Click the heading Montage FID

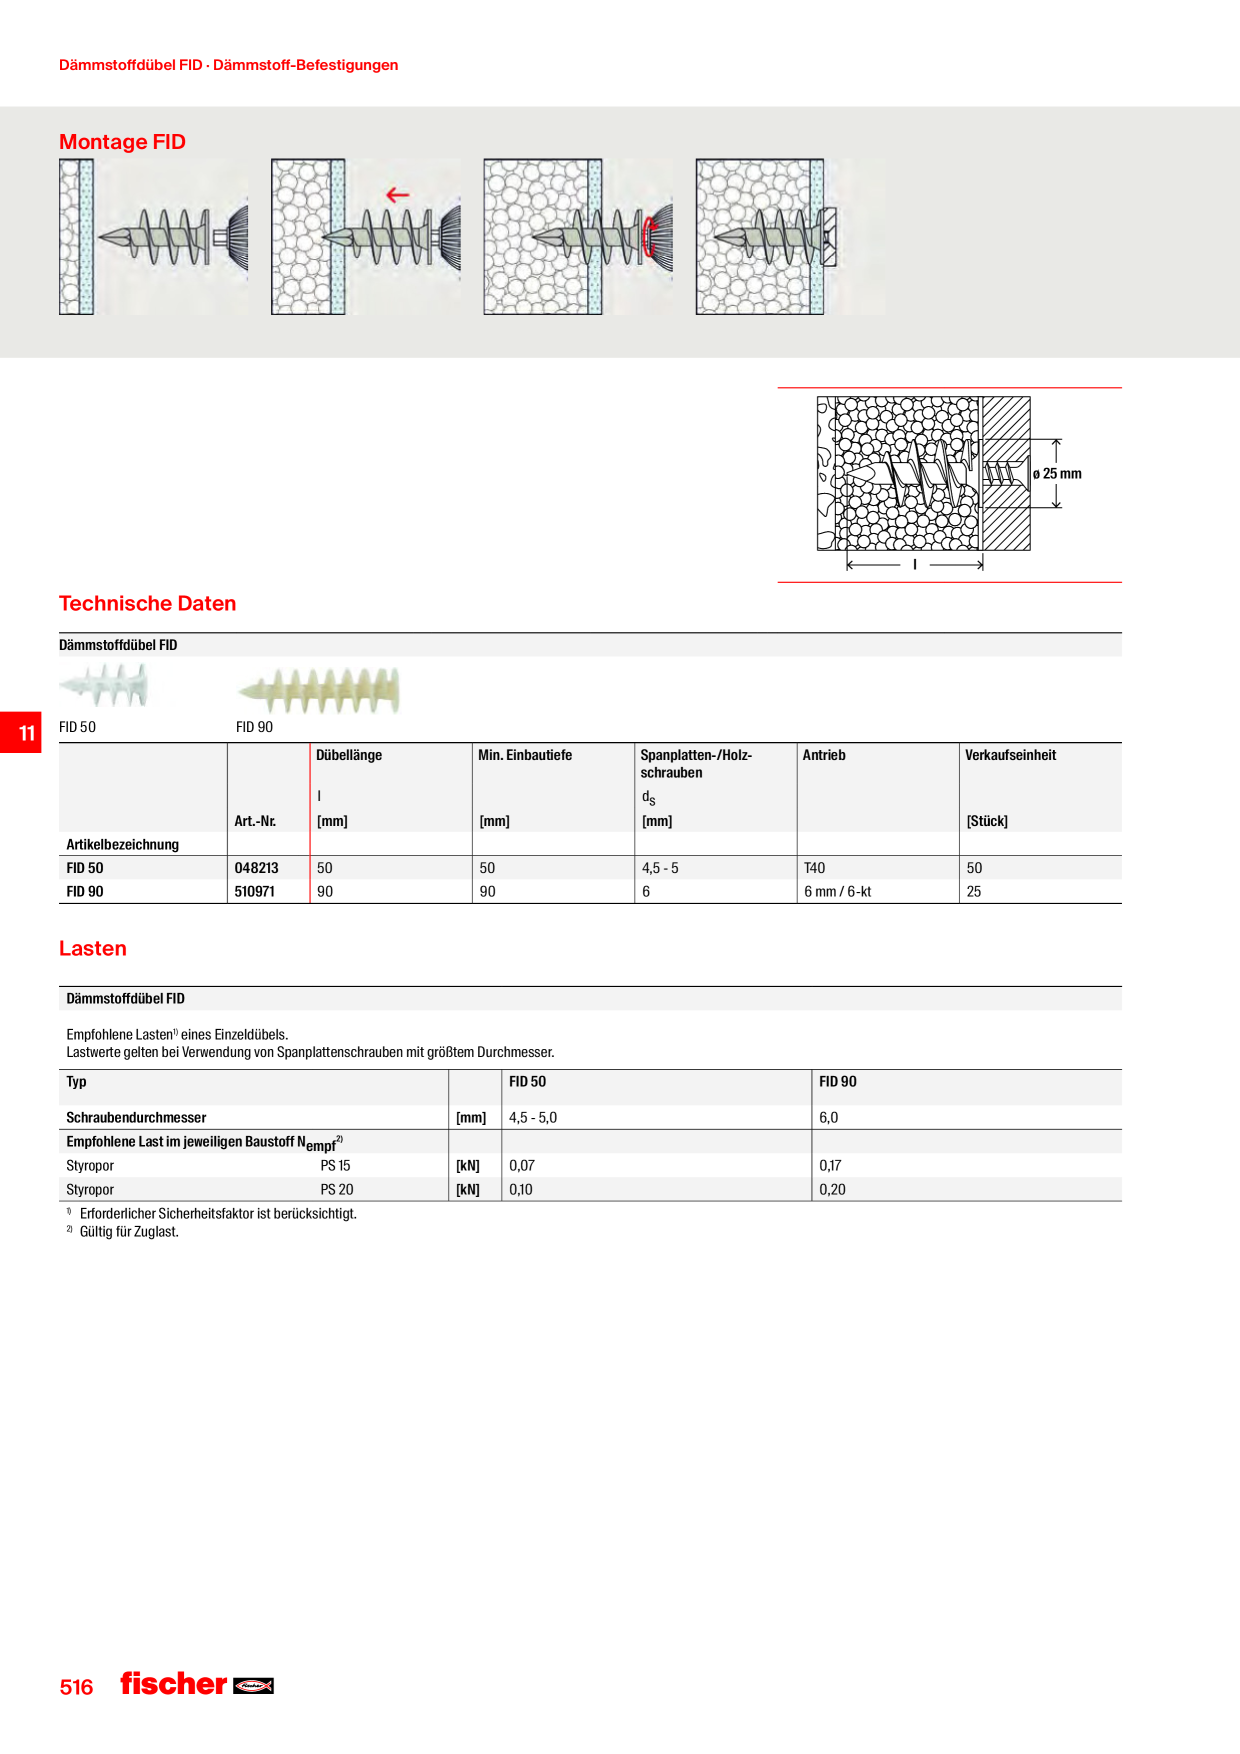pos(122,142)
